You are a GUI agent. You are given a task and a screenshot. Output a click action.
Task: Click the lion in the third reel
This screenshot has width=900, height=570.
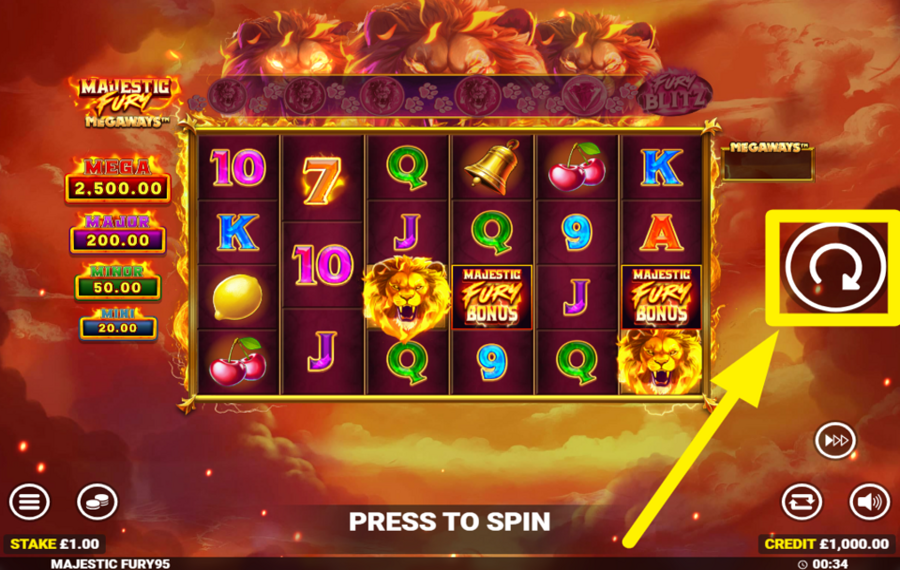point(406,297)
